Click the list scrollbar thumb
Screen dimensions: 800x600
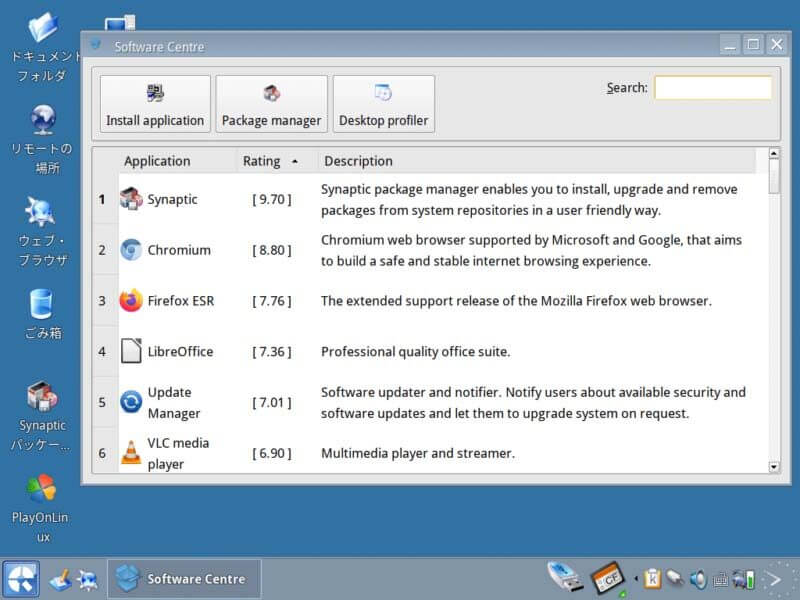point(774,177)
